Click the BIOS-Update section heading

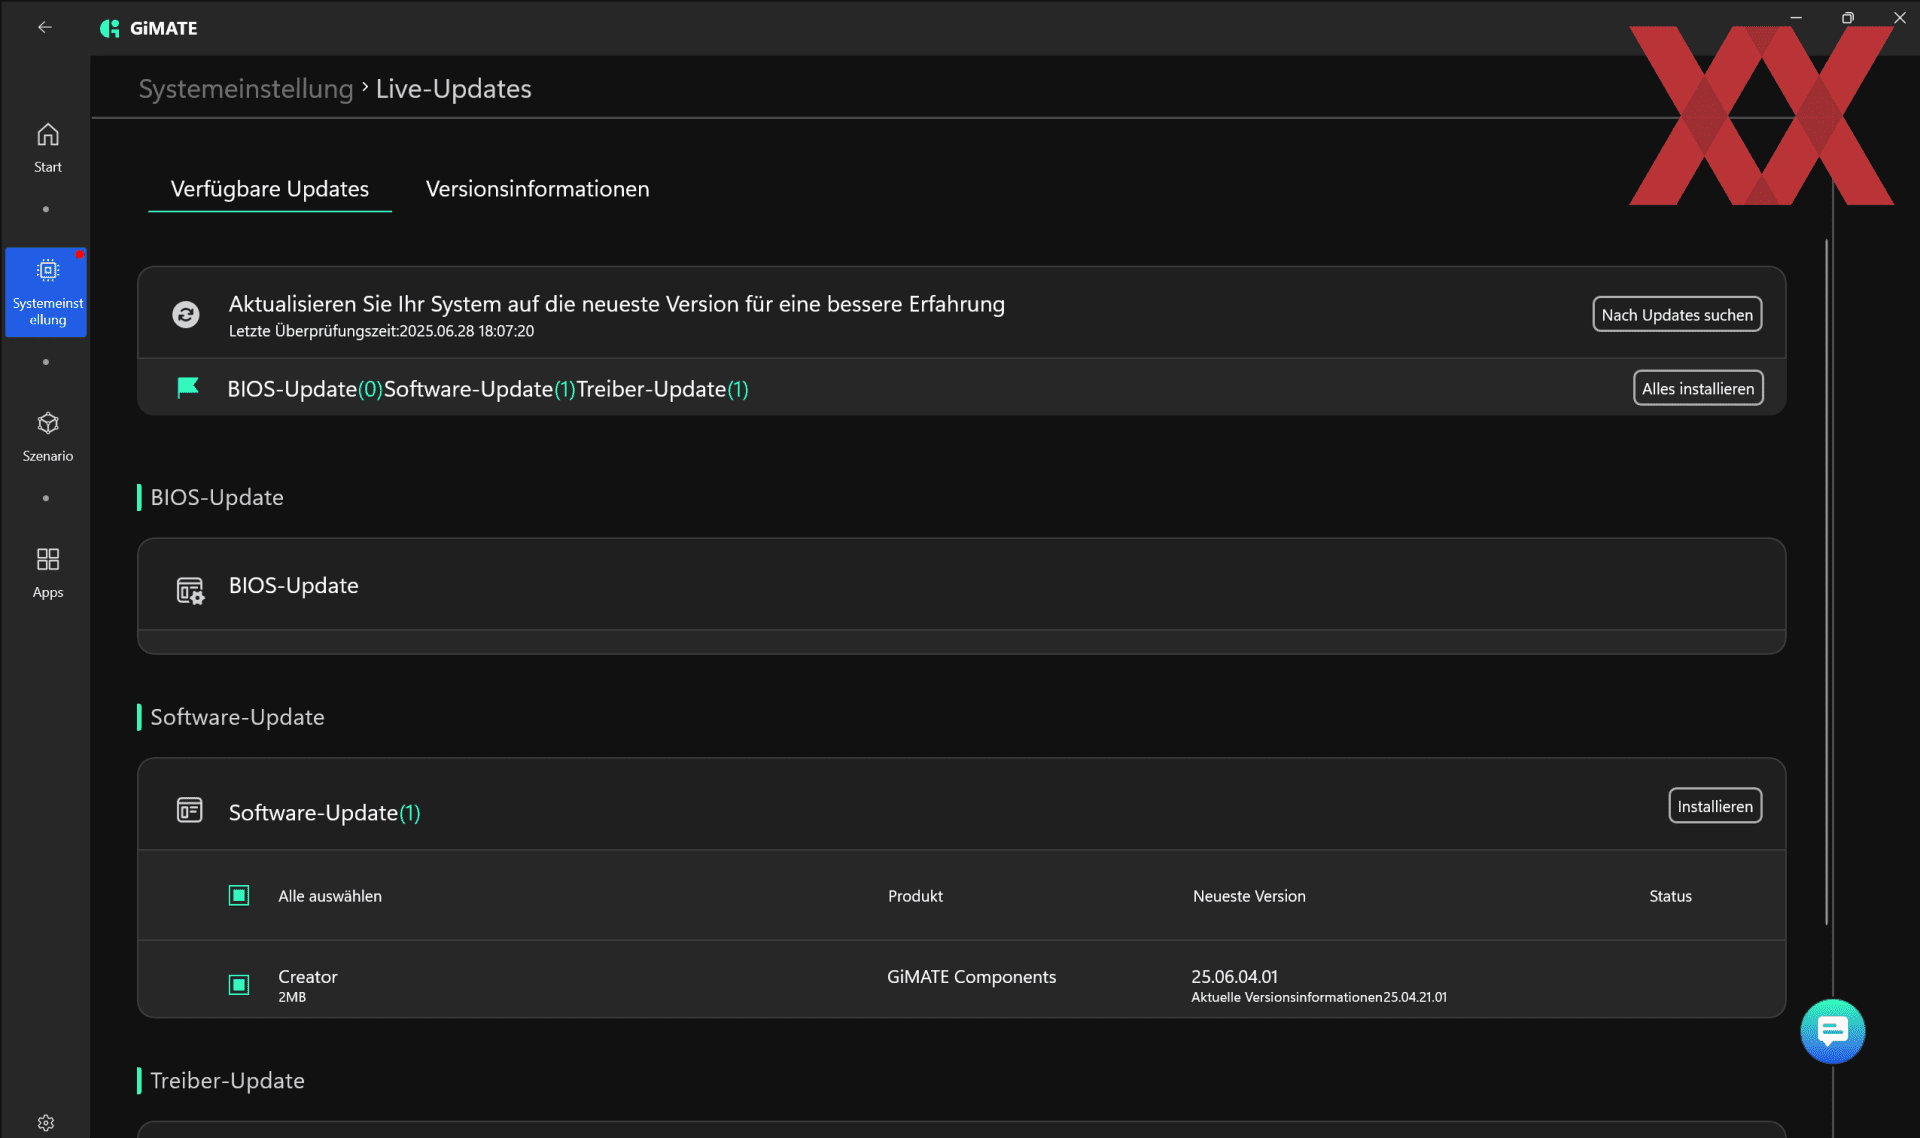pyautogui.click(x=217, y=497)
